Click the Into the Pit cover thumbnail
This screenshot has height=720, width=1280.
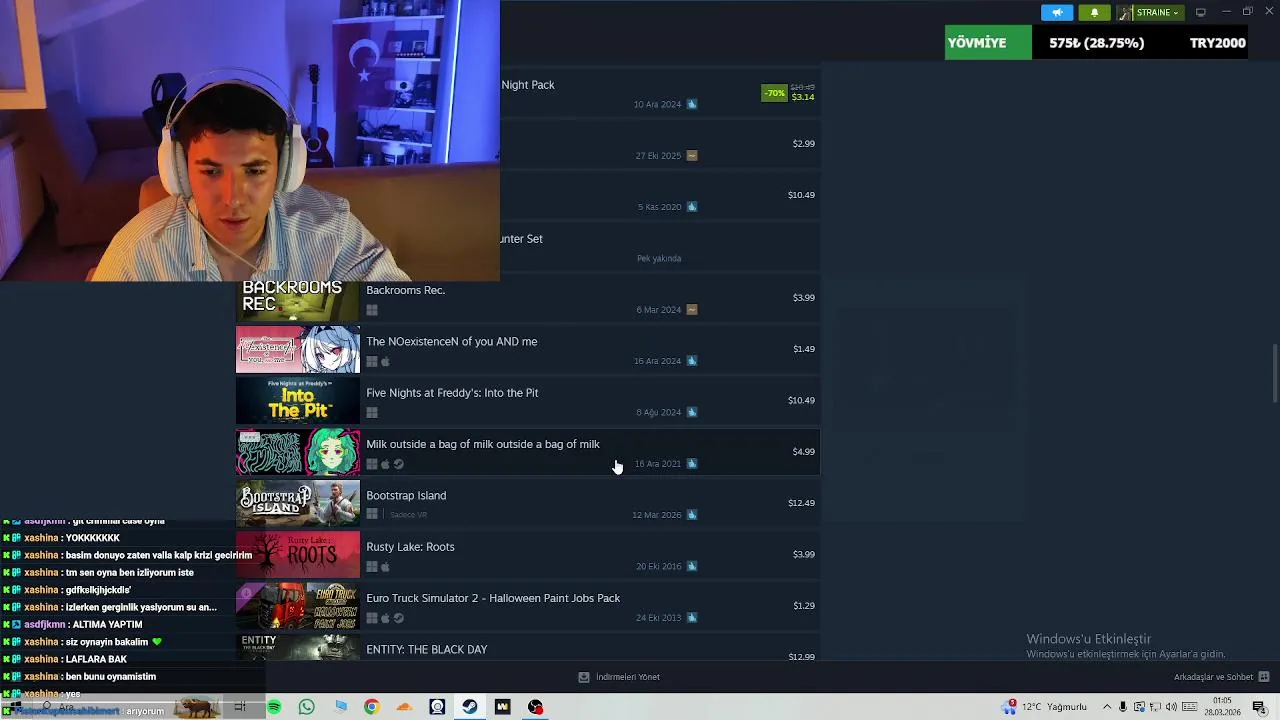(x=298, y=401)
